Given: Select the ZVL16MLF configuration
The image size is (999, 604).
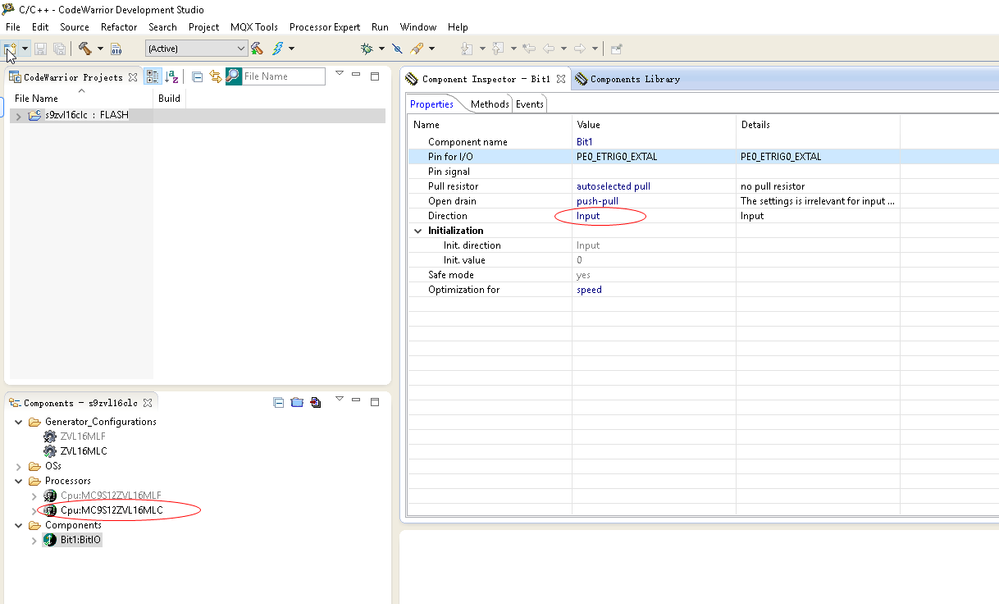Looking at the screenshot, I should 83,436.
